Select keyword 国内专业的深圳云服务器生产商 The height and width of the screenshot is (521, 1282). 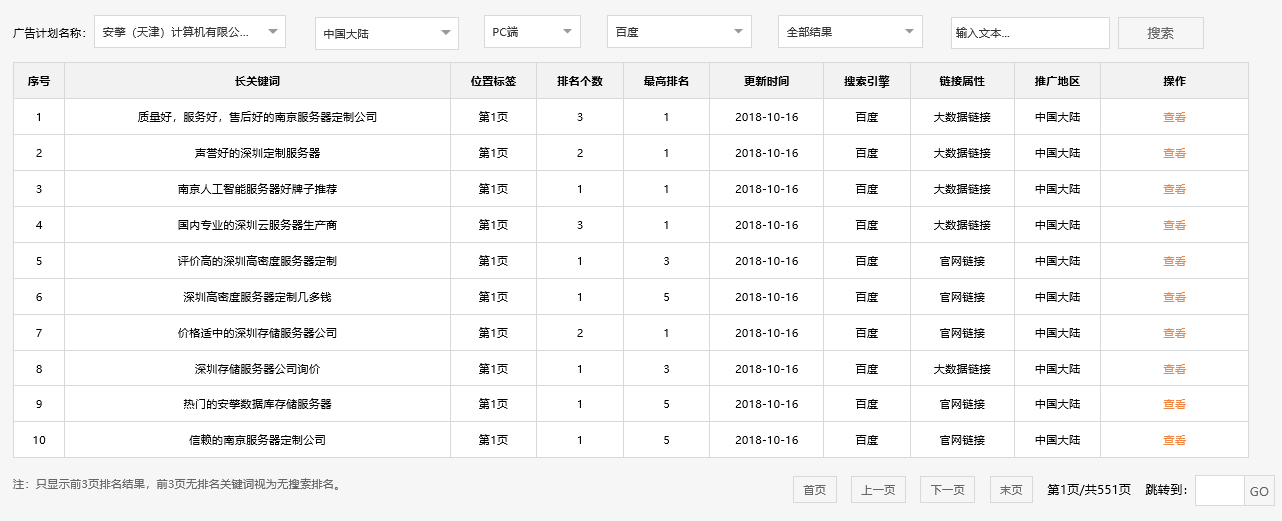click(x=257, y=225)
